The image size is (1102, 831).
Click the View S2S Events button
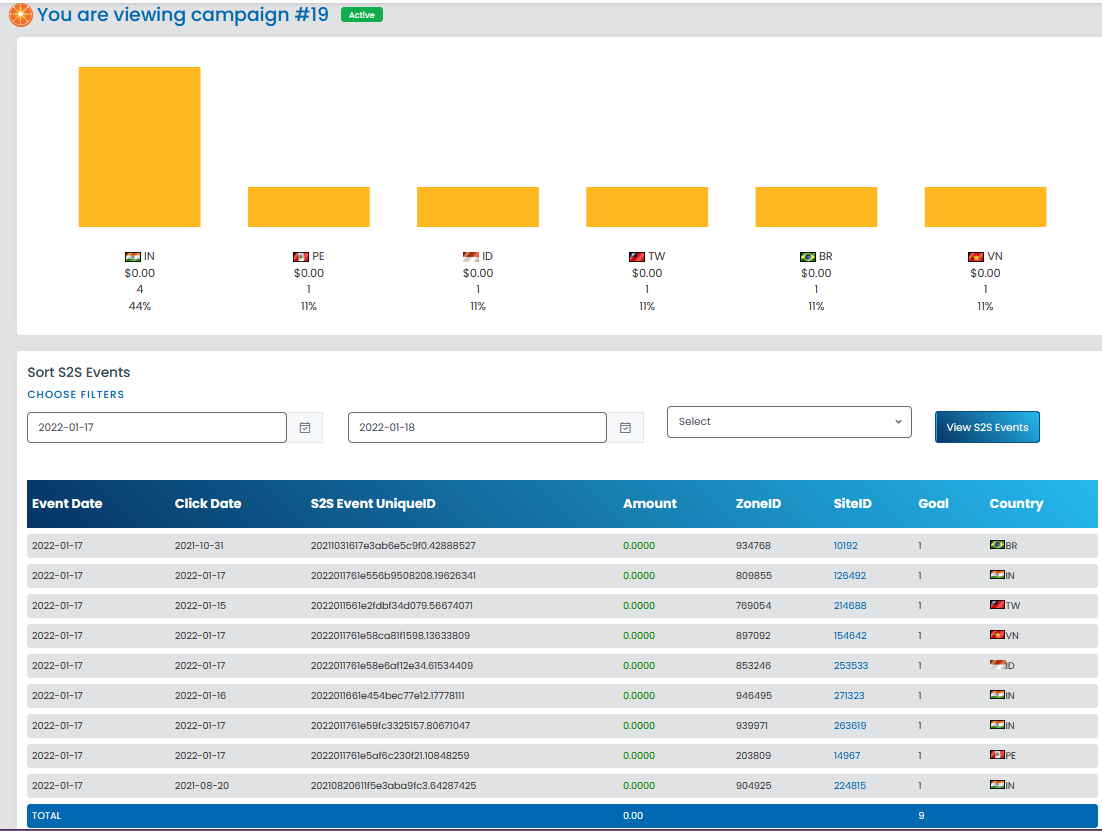click(987, 427)
